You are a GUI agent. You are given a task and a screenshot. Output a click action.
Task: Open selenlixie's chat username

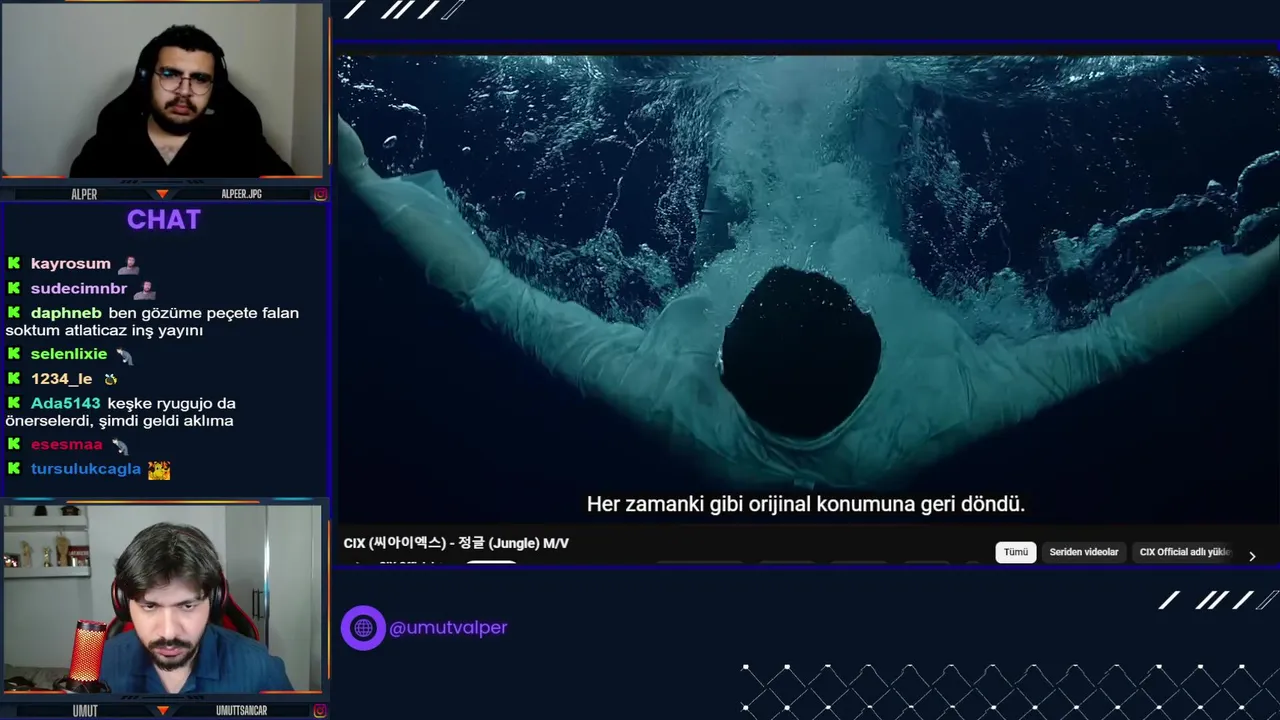[x=68, y=354]
